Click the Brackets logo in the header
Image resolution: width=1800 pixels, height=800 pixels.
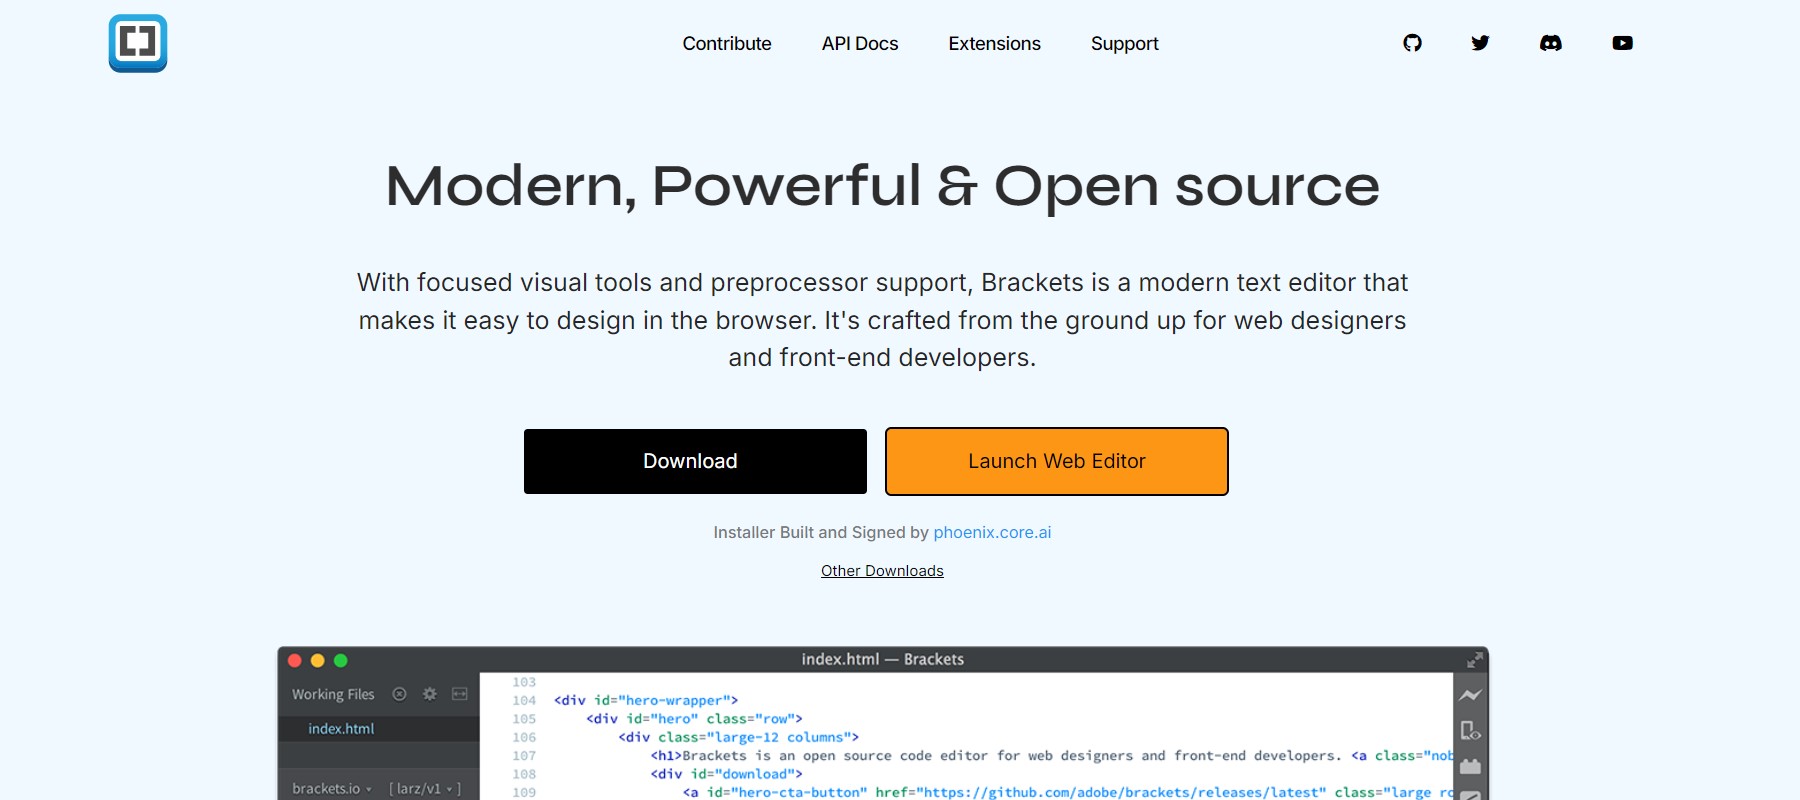(138, 43)
